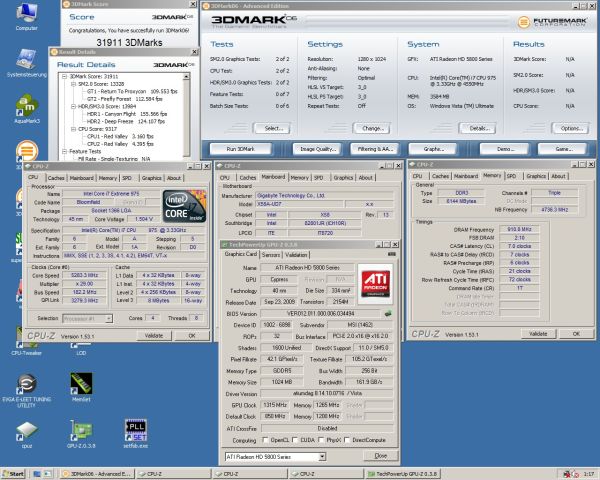Click the Game... button
The height and width of the screenshot is (480, 600).
(x=564, y=149)
